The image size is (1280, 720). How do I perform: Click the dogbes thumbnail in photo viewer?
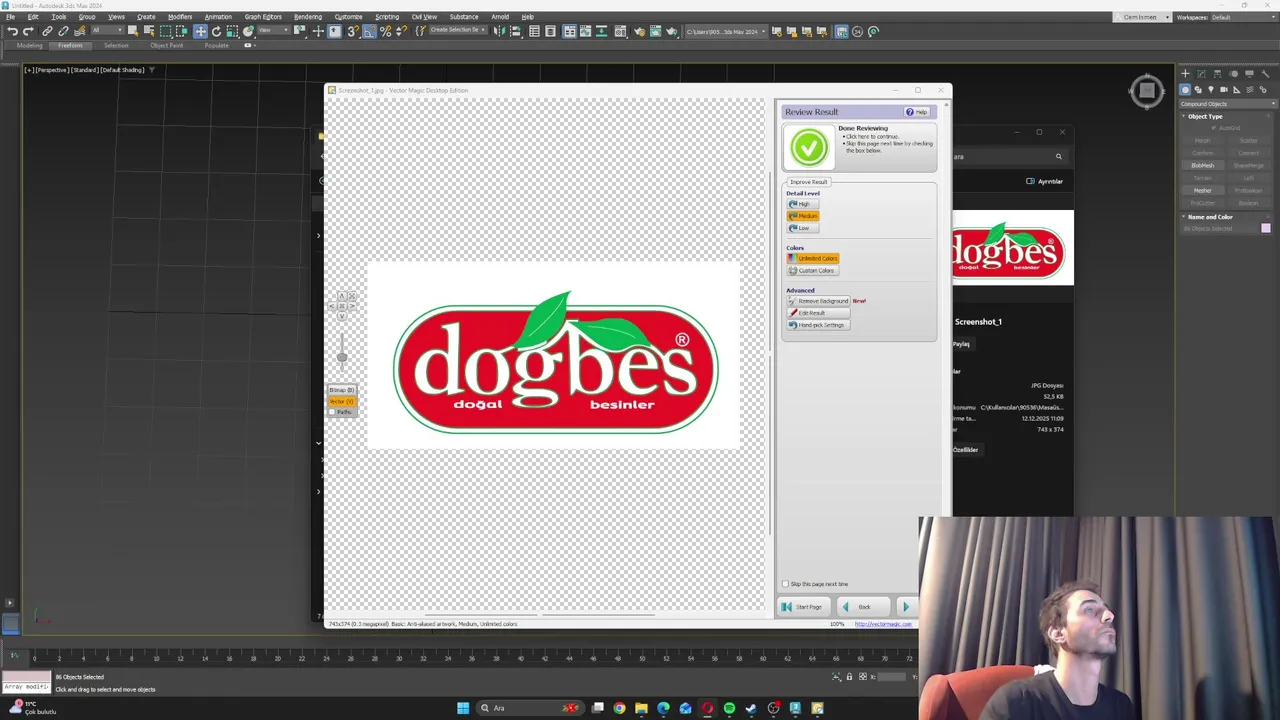(1013, 248)
